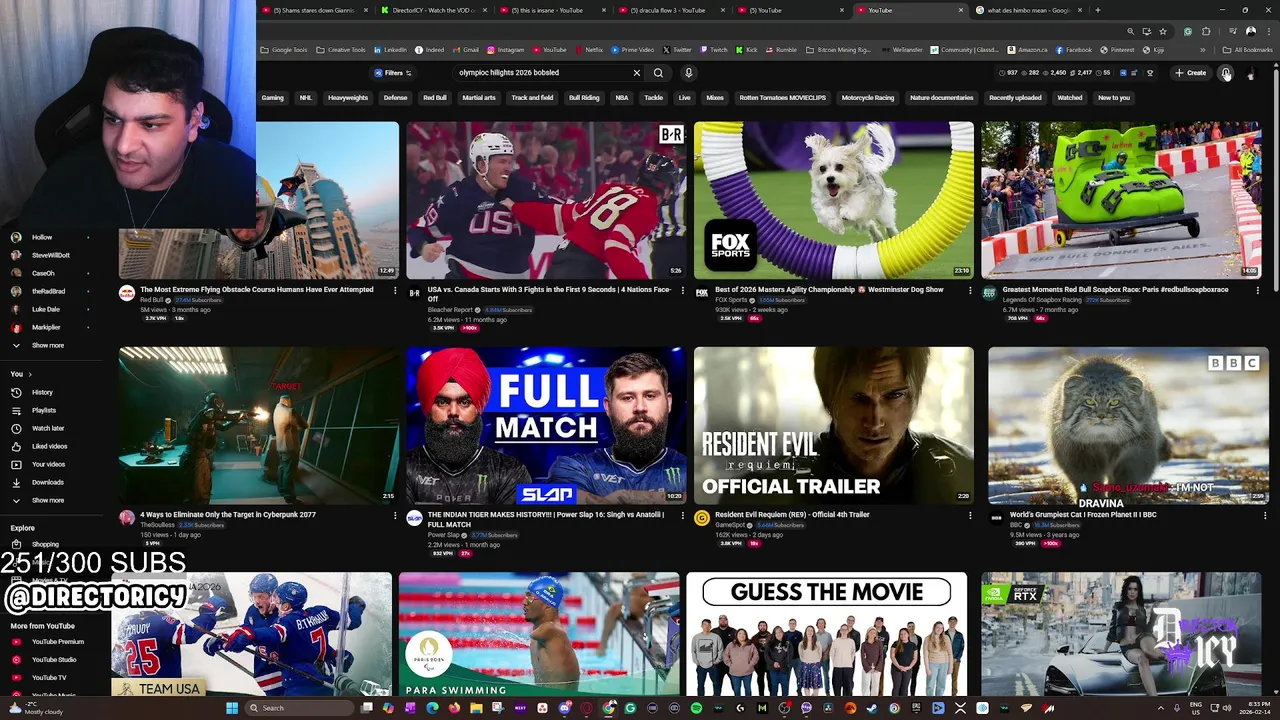Open FOX Sports channel avatar

[x=702, y=293]
